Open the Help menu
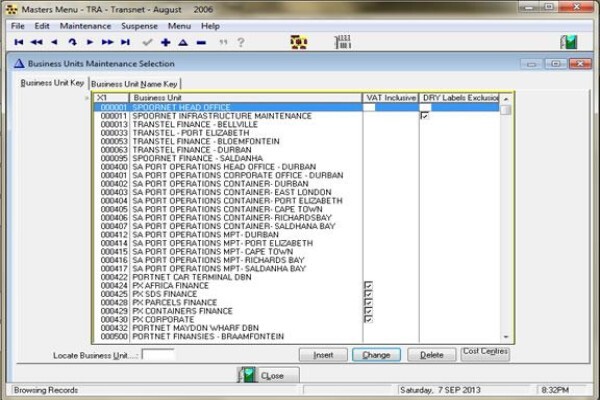Viewport: 600px width, 400px height. click(x=210, y=26)
